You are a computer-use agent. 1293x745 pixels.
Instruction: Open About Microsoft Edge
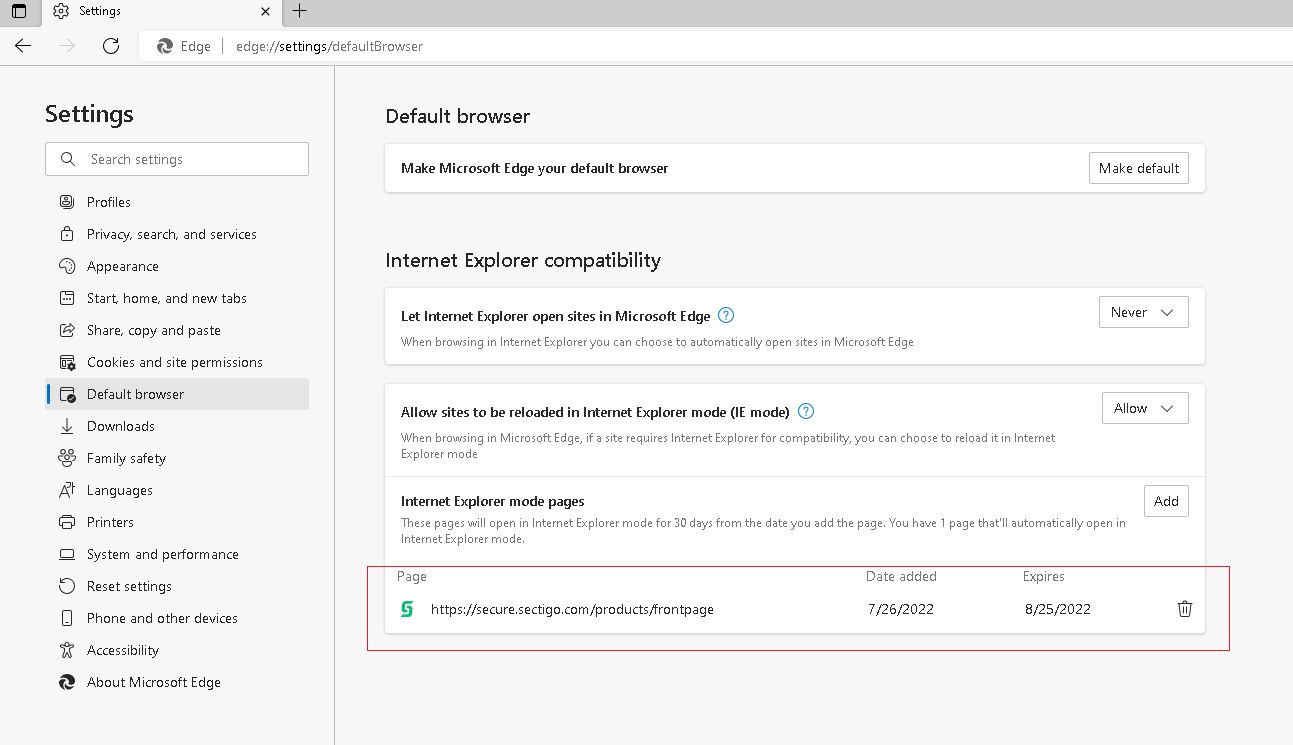pyautogui.click(x=177, y=682)
